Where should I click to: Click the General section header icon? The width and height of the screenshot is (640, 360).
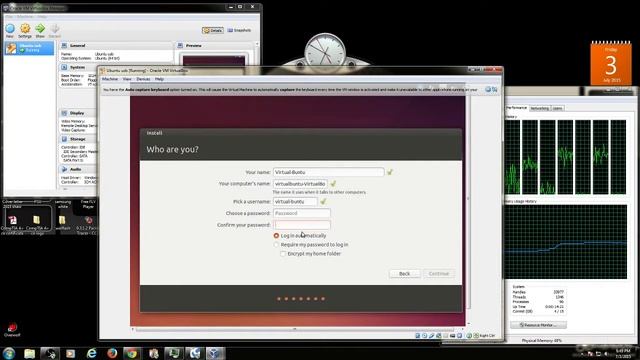coord(64,46)
